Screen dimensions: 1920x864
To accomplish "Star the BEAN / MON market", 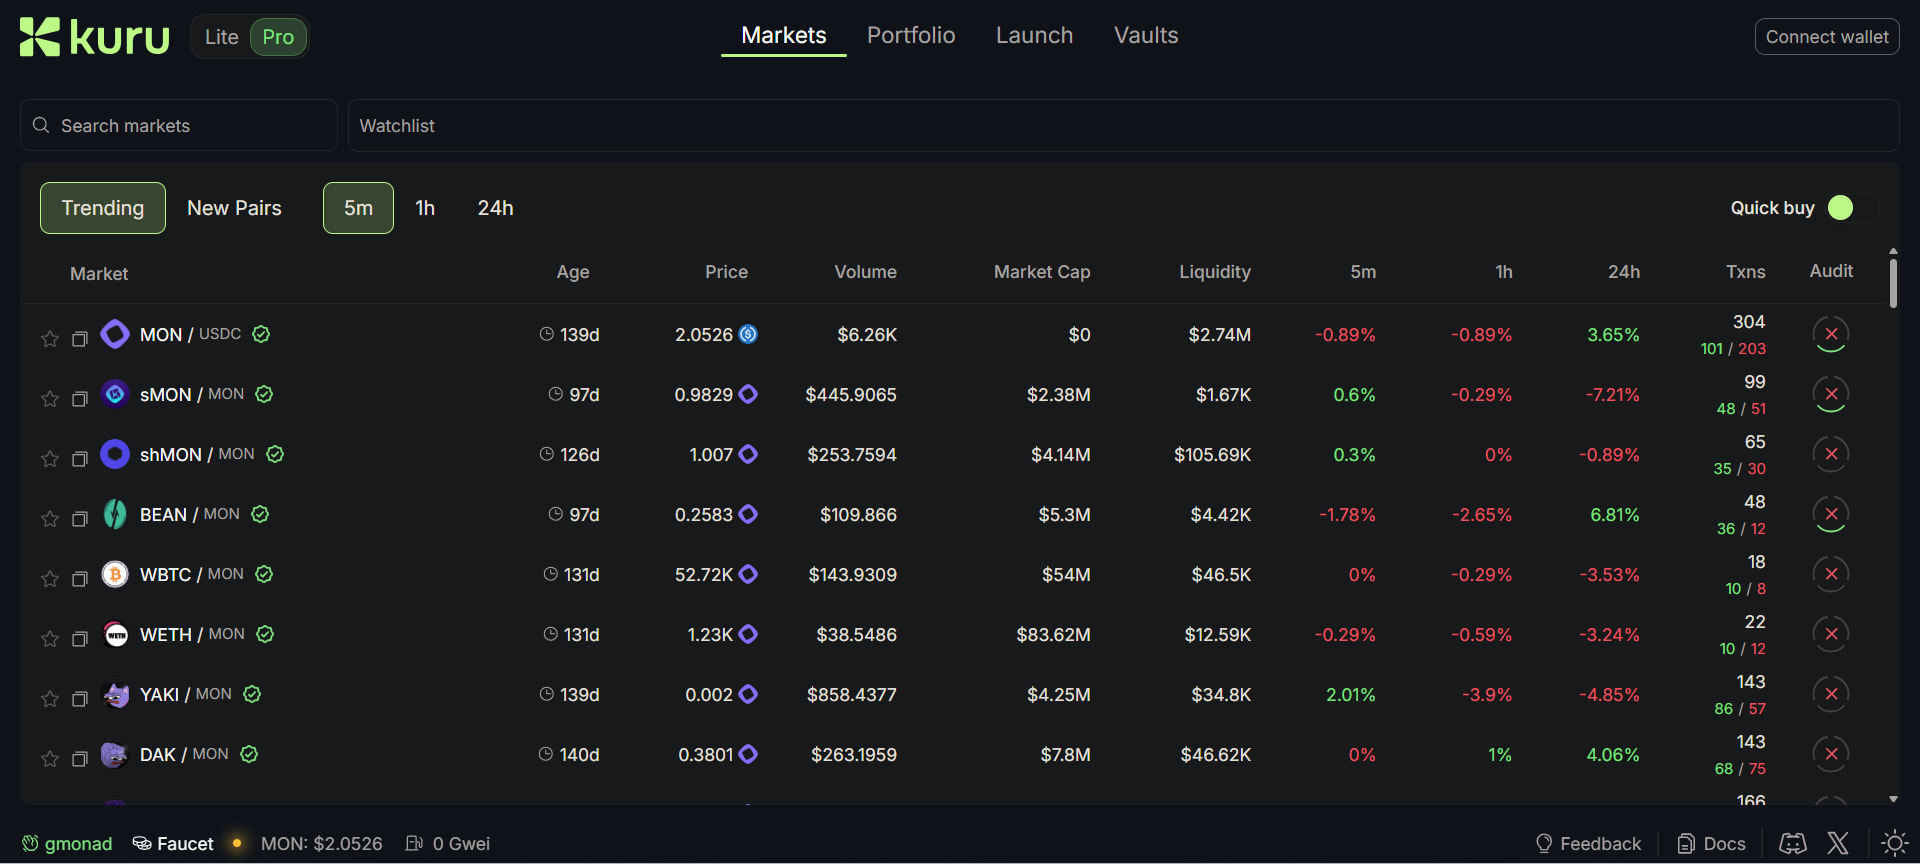I will click(x=49, y=519).
